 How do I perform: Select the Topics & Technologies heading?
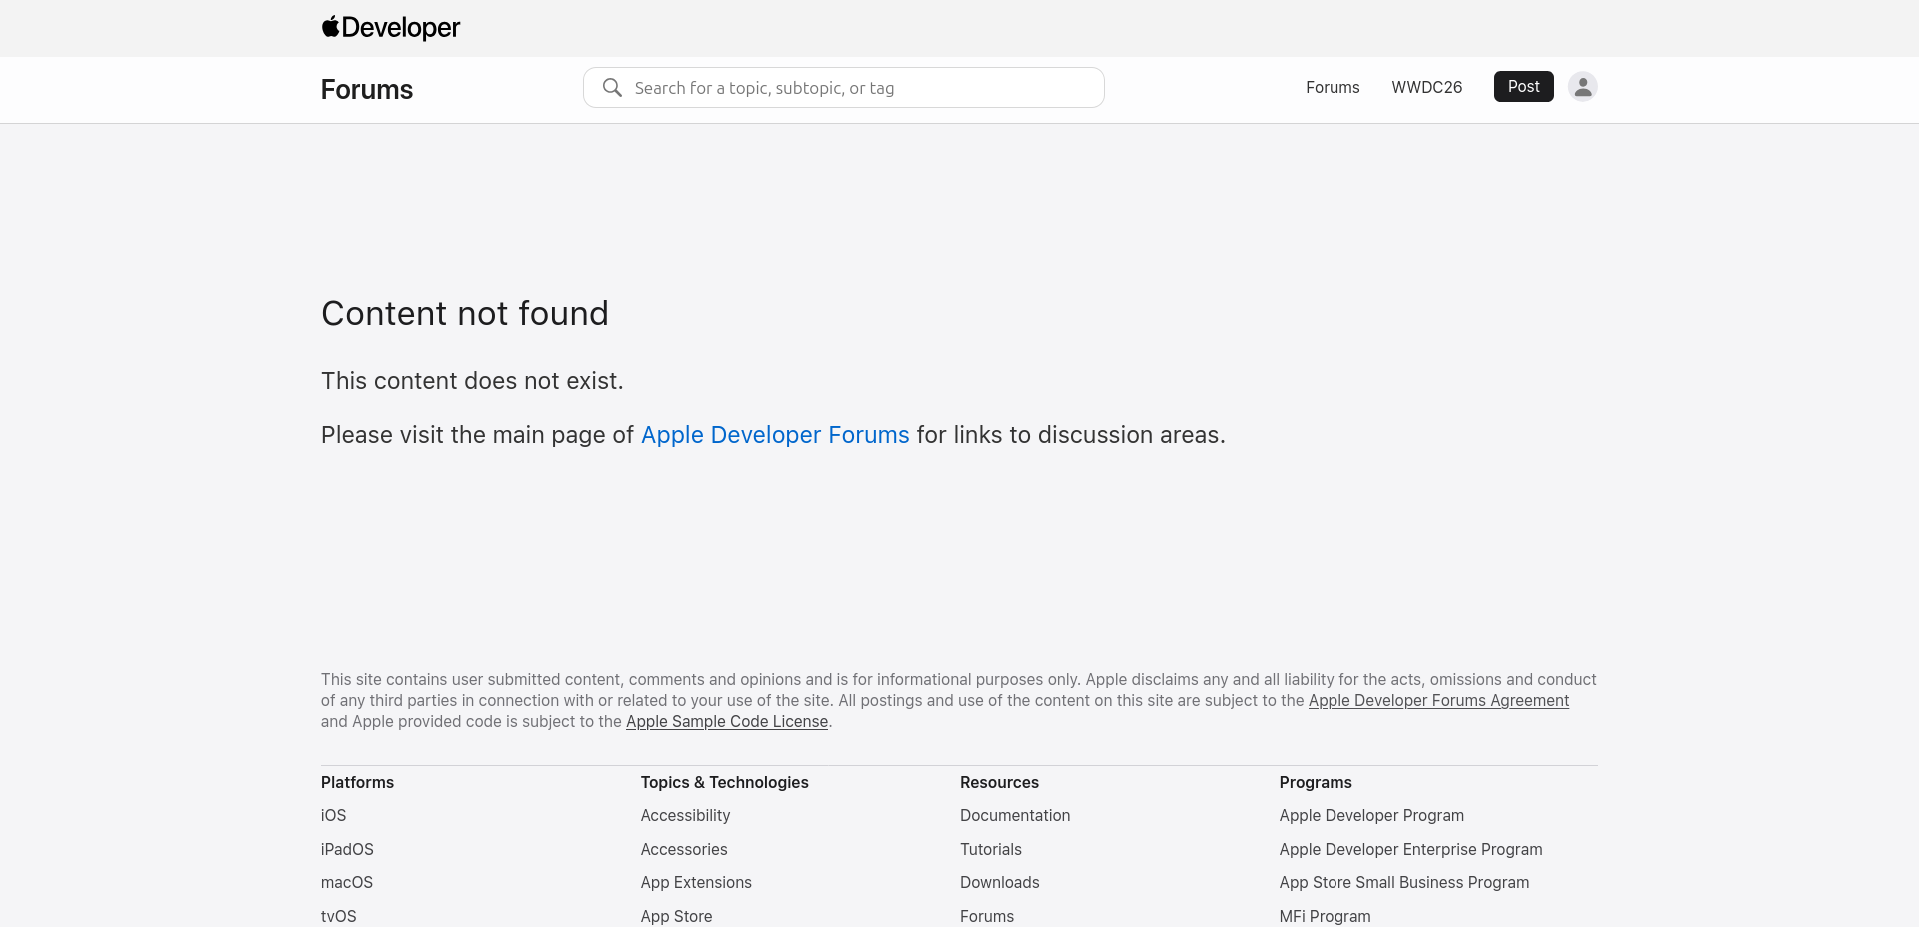coord(724,782)
